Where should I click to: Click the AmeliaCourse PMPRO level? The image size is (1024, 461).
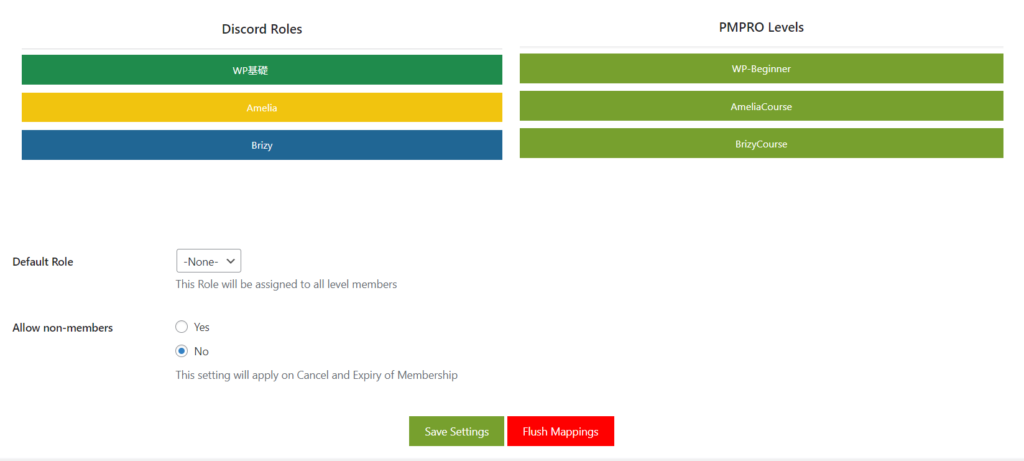[x=761, y=106]
